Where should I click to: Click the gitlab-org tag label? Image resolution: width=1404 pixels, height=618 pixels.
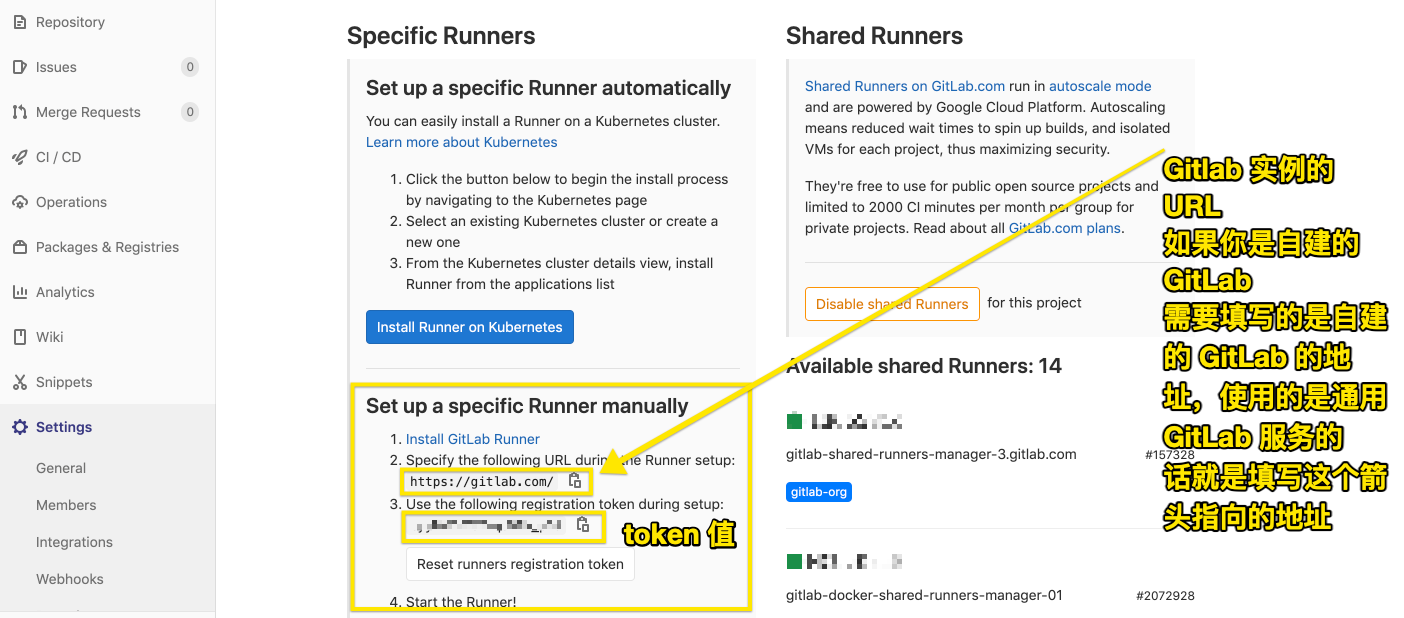pyautogui.click(x=819, y=492)
